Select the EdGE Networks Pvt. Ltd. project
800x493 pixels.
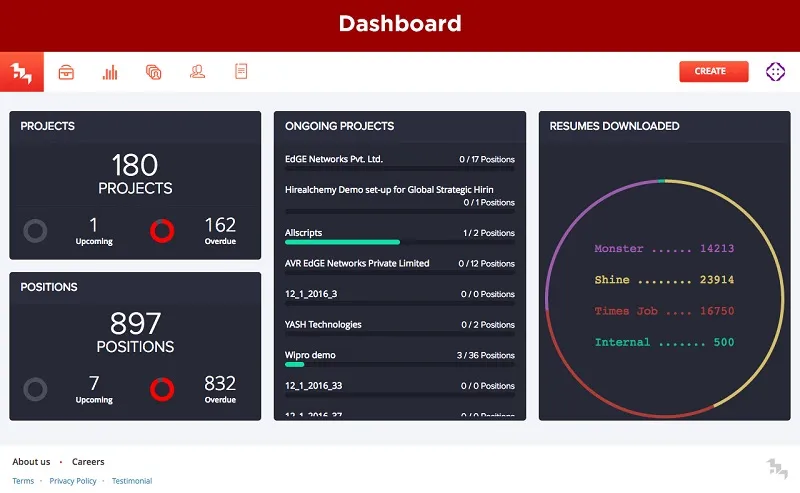pos(334,159)
